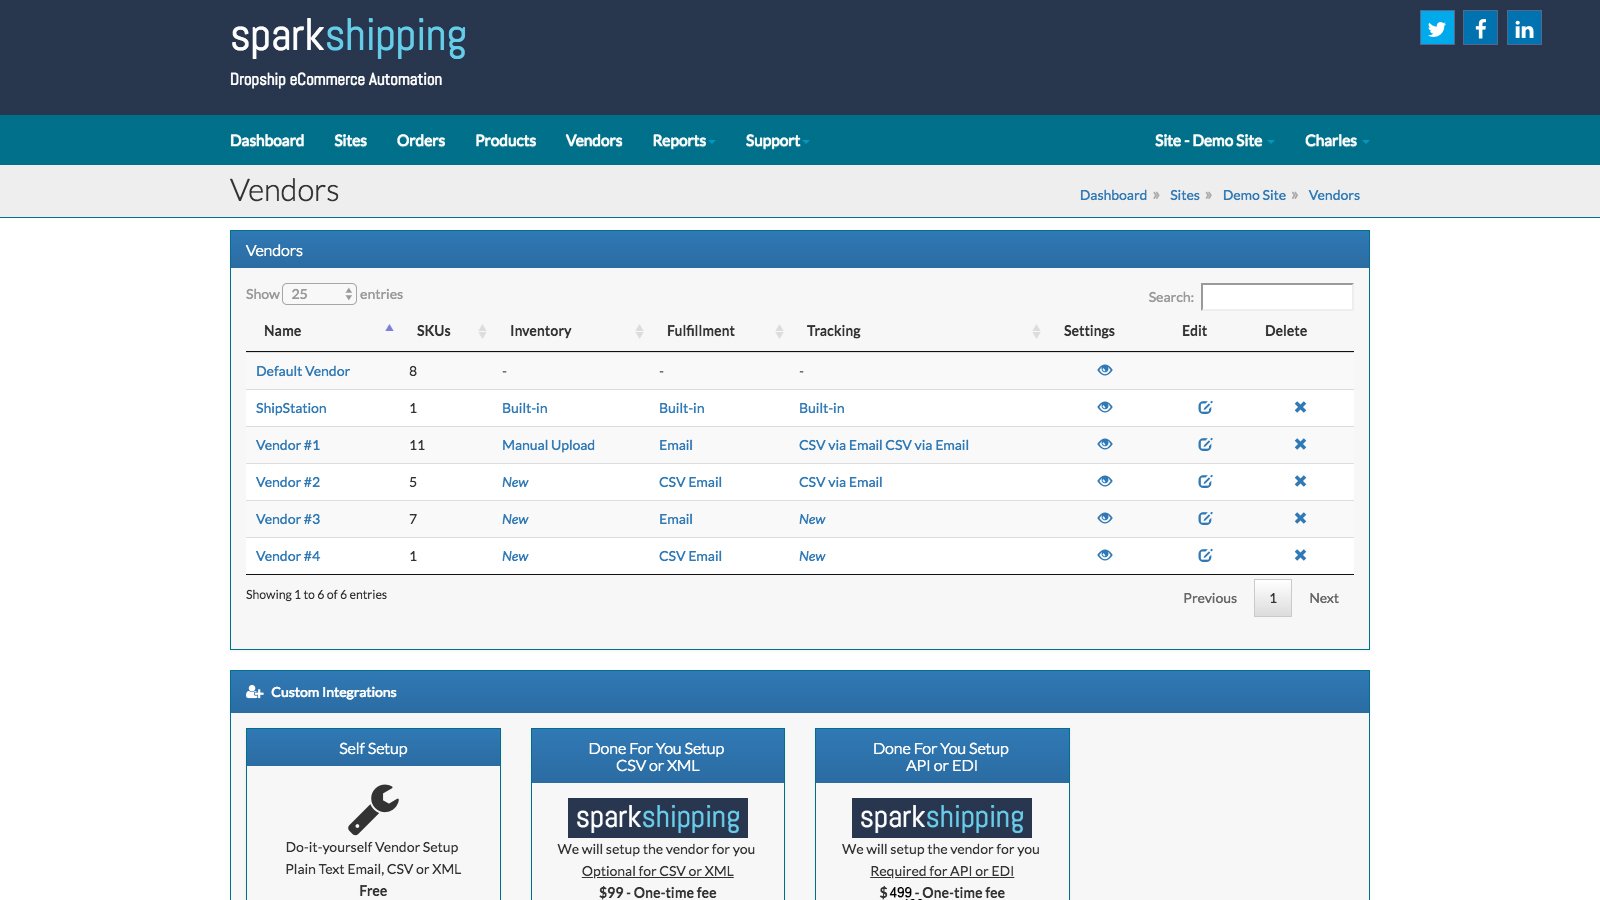Go to the Orders menu item
1600x900 pixels.
420,141
